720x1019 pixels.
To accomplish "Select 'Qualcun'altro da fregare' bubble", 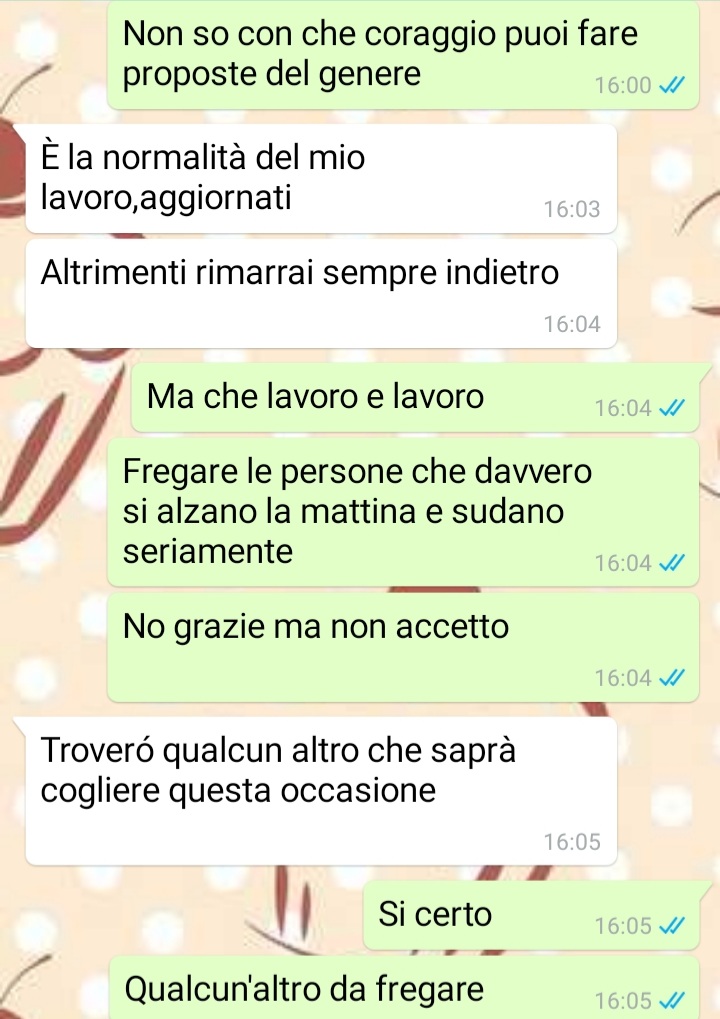I will [x=404, y=987].
